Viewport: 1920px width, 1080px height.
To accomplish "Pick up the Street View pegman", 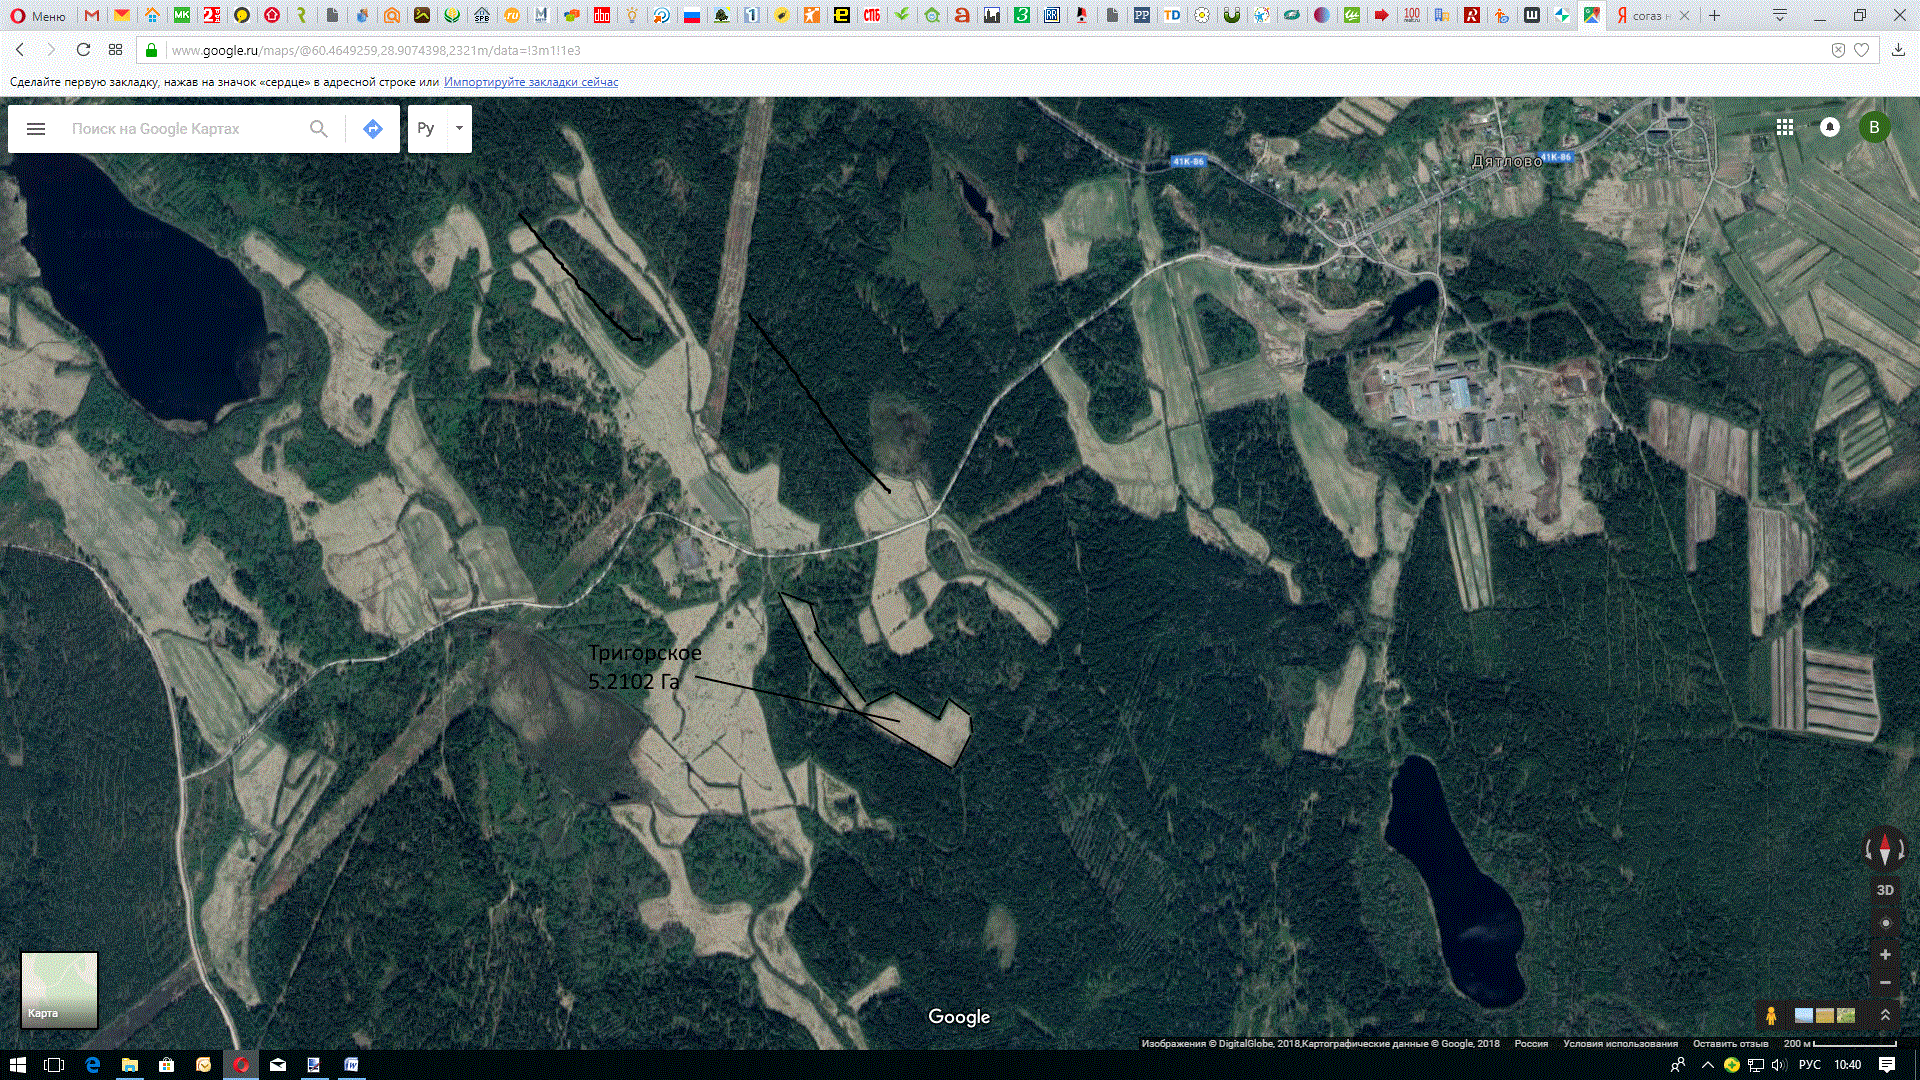I will [1771, 1016].
